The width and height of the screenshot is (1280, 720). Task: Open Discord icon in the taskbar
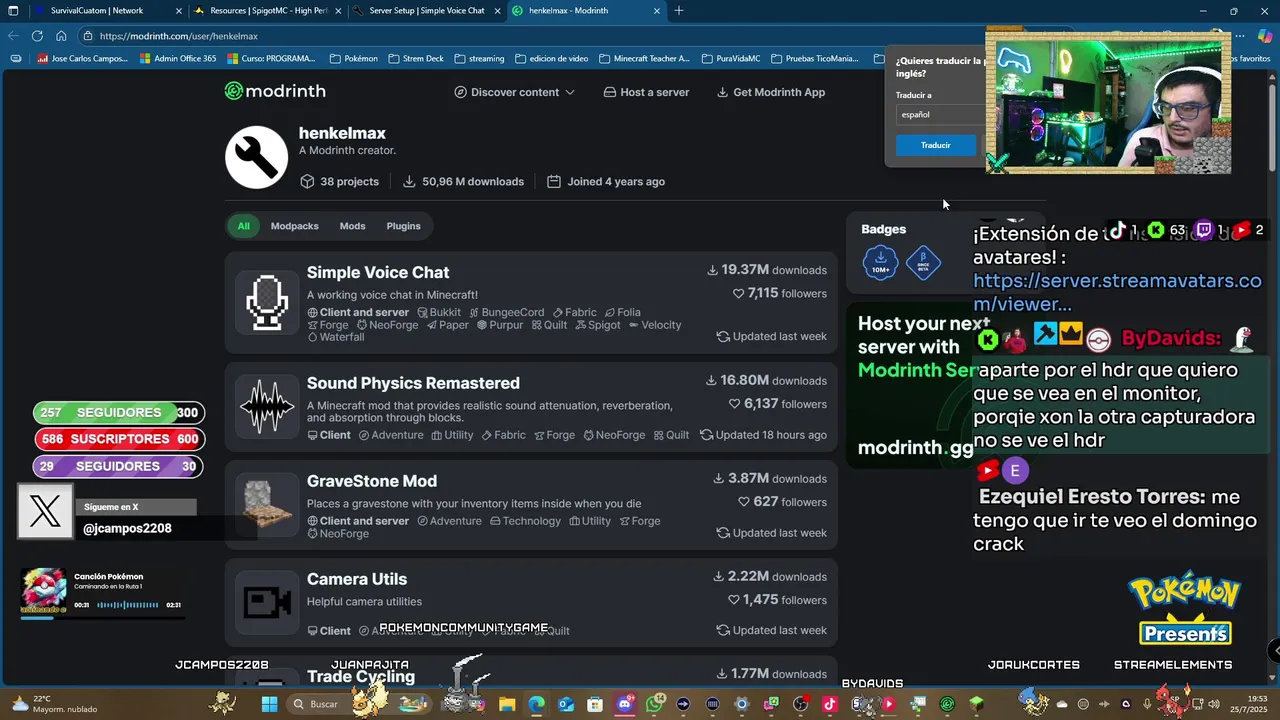pos(625,704)
